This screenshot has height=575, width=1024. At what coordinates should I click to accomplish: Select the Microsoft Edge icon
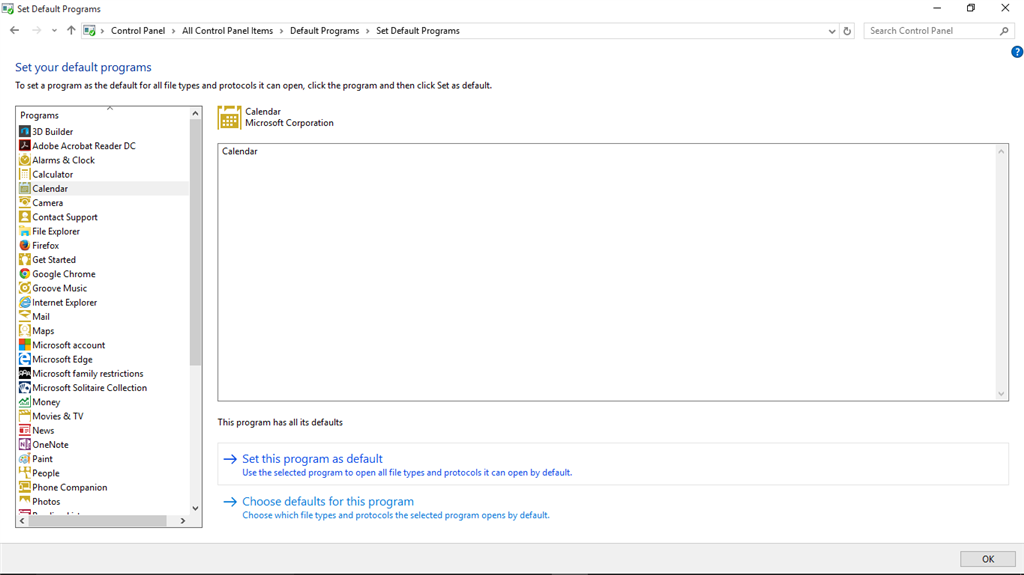(25, 359)
